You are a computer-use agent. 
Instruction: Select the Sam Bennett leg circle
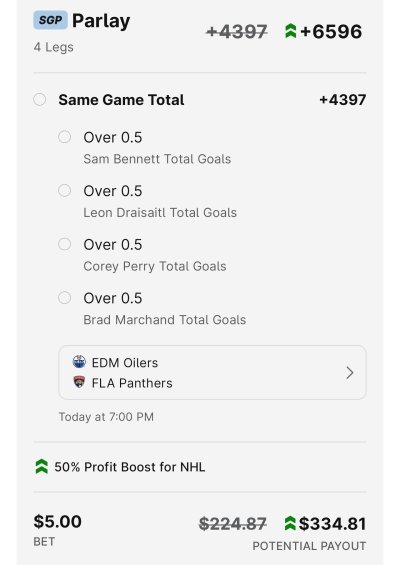click(65, 137)
